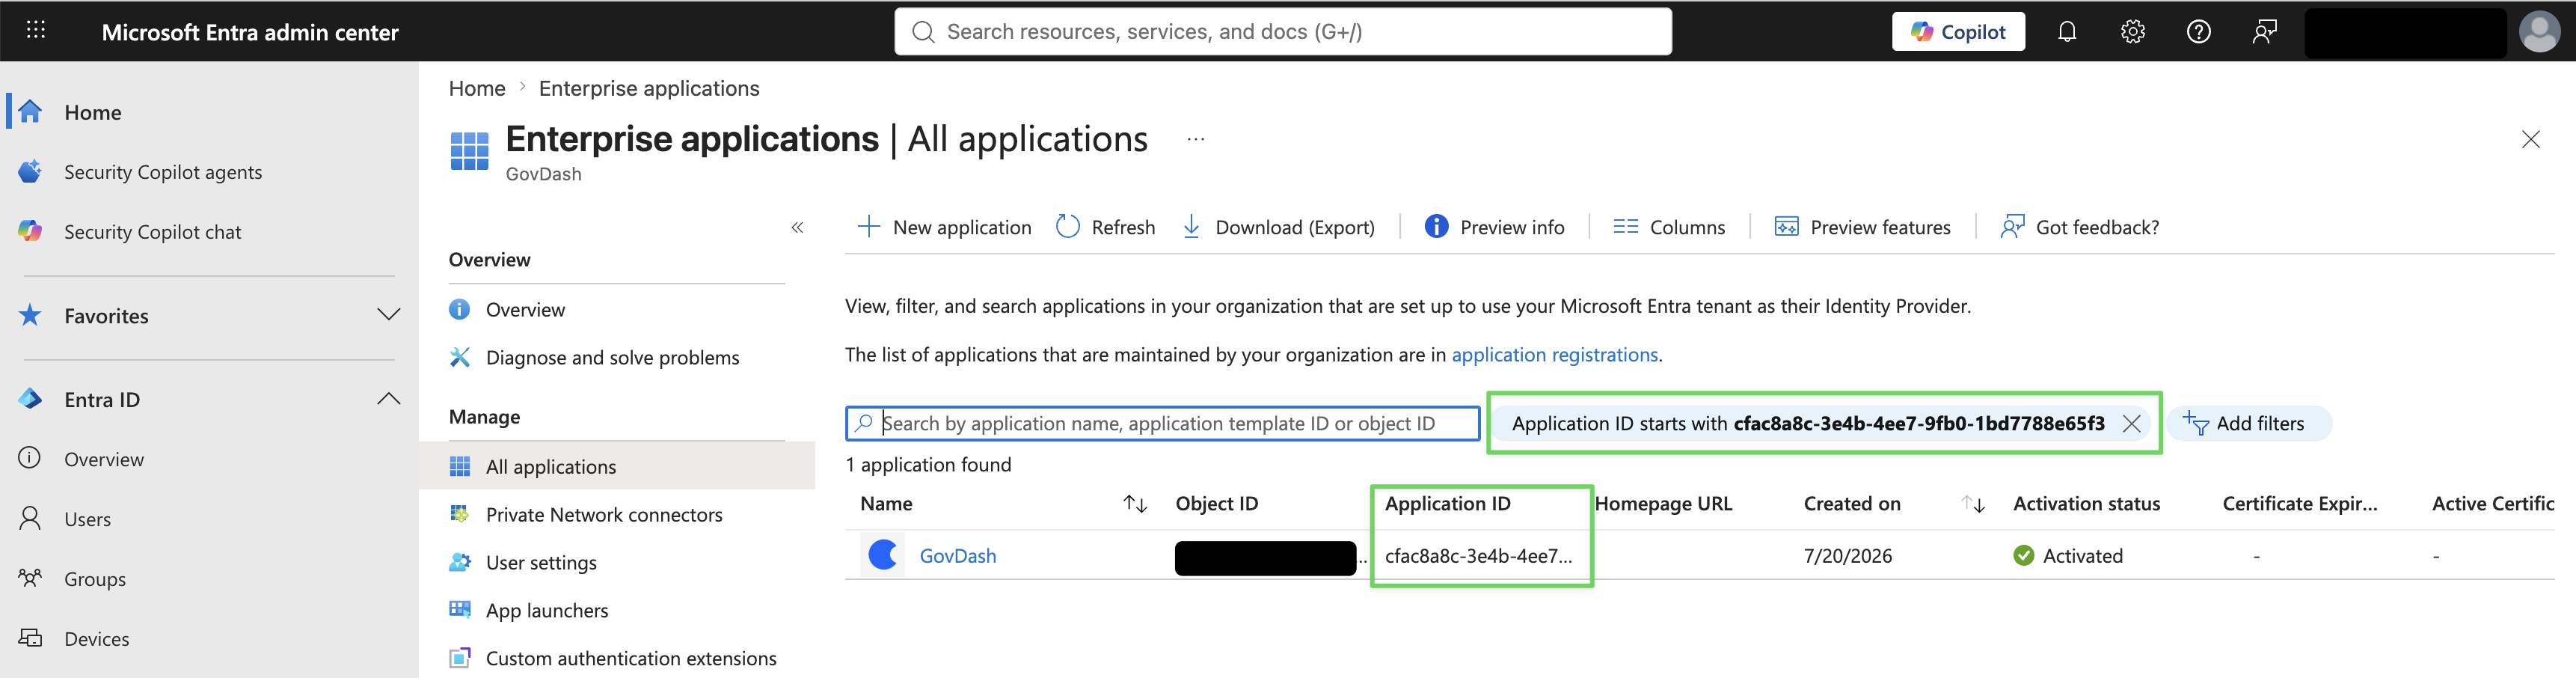Refresh the applications list

1106,227
